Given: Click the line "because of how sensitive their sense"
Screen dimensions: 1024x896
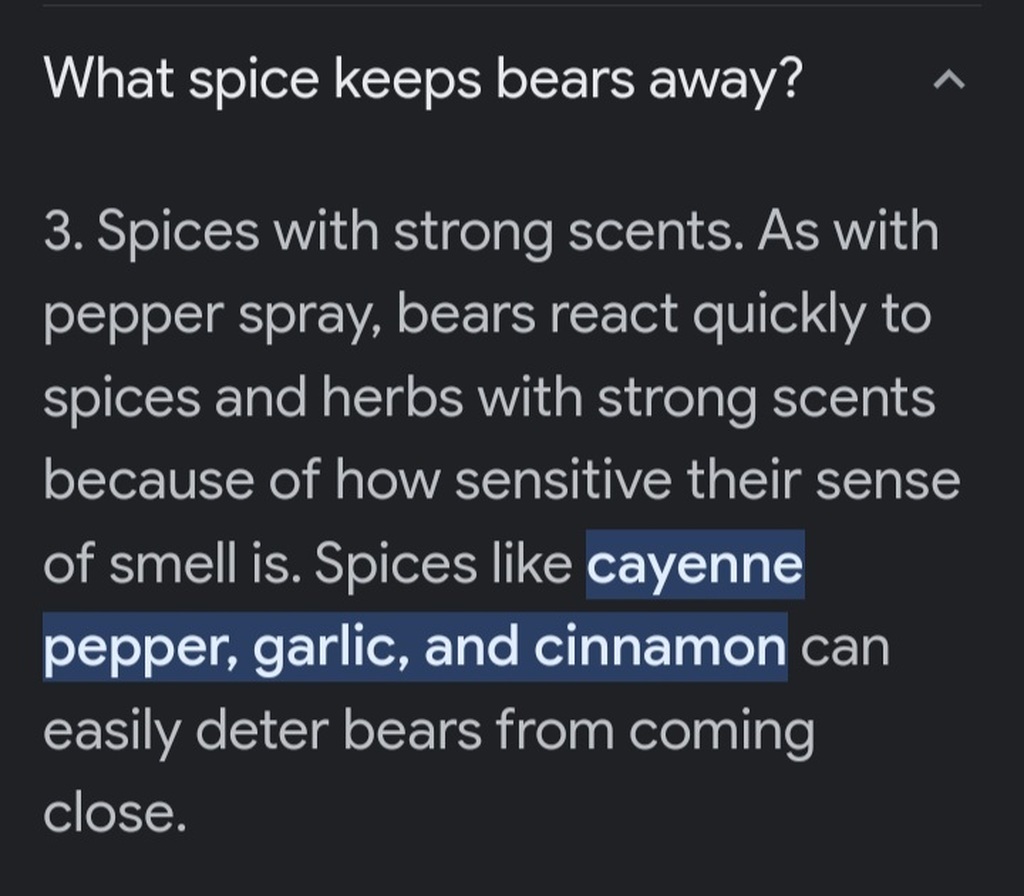Looking at the screenshot, I should 502,481.
